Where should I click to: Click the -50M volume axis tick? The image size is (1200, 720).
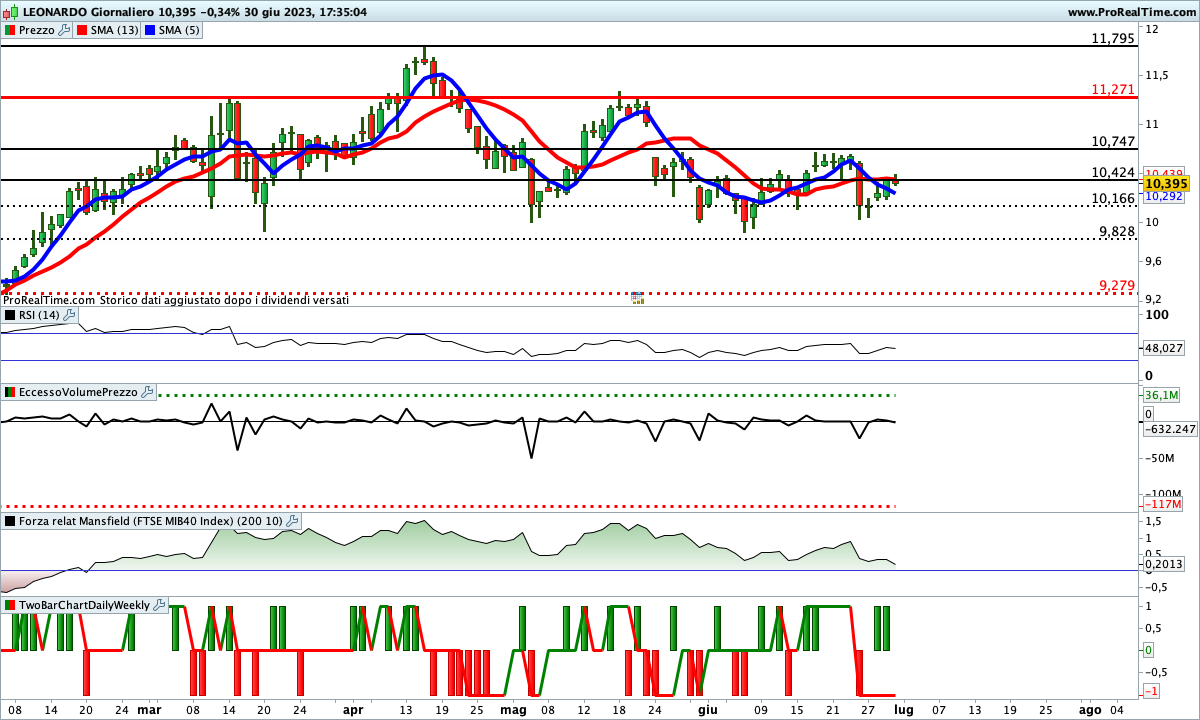(1160, 458)
